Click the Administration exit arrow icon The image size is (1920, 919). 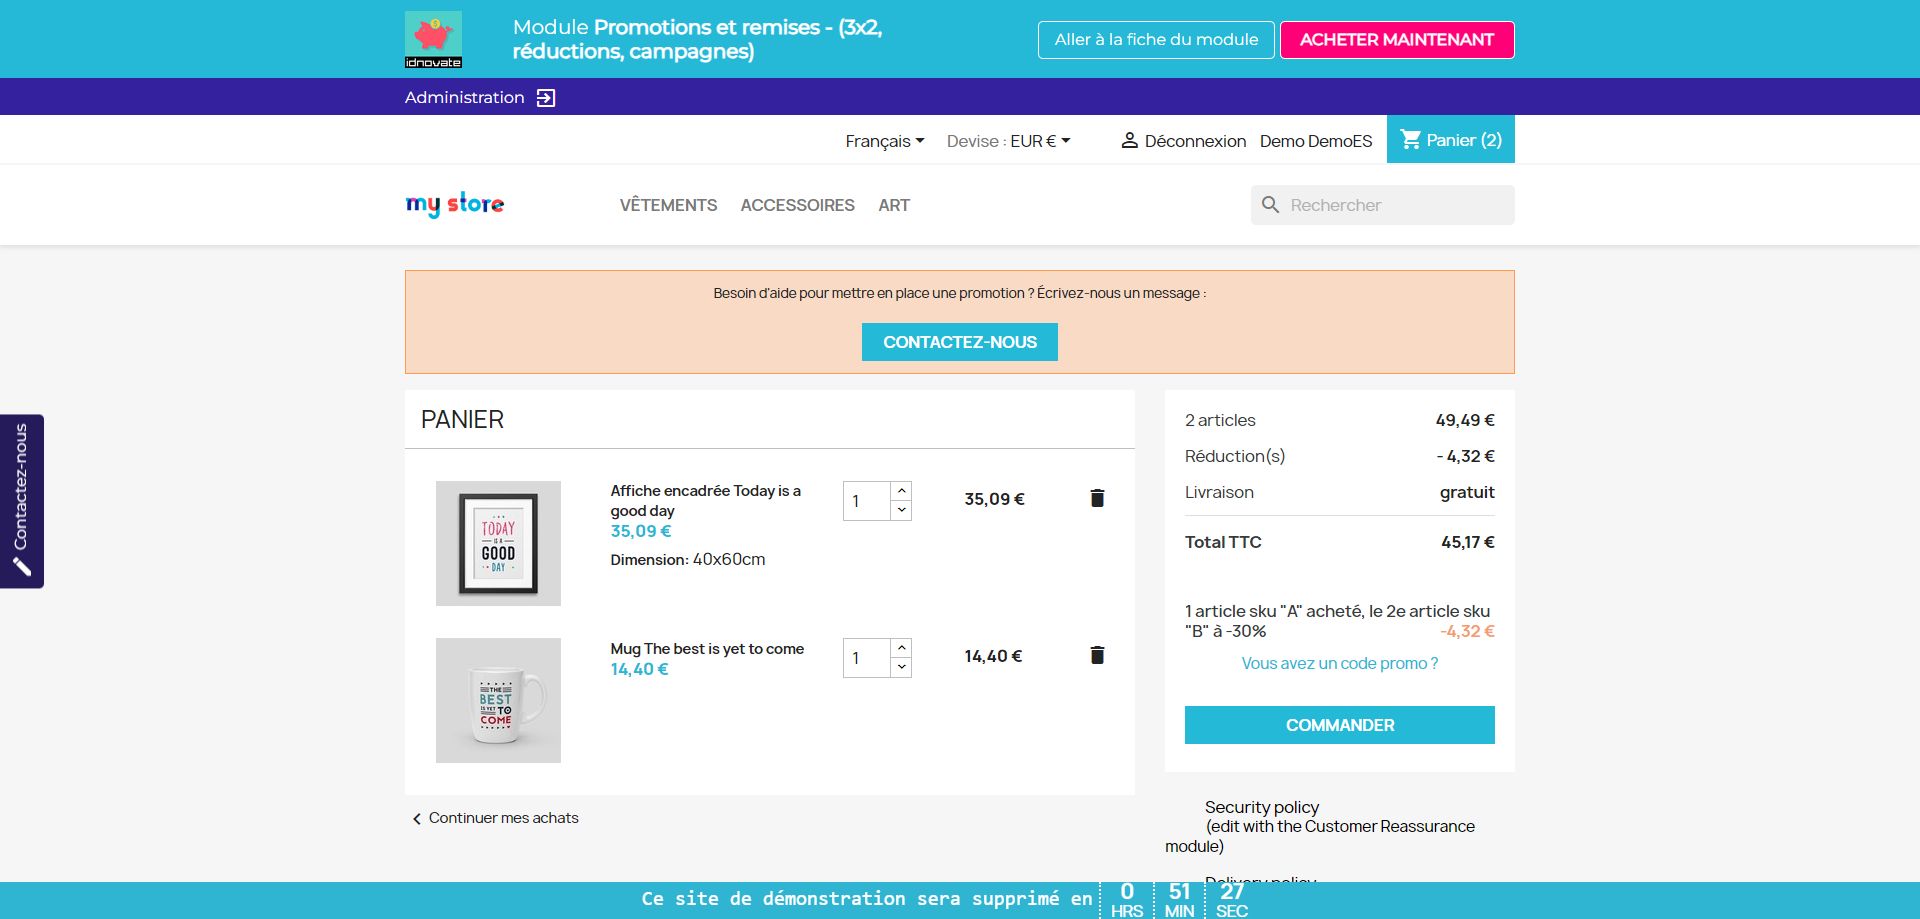(x=546, y=98)
